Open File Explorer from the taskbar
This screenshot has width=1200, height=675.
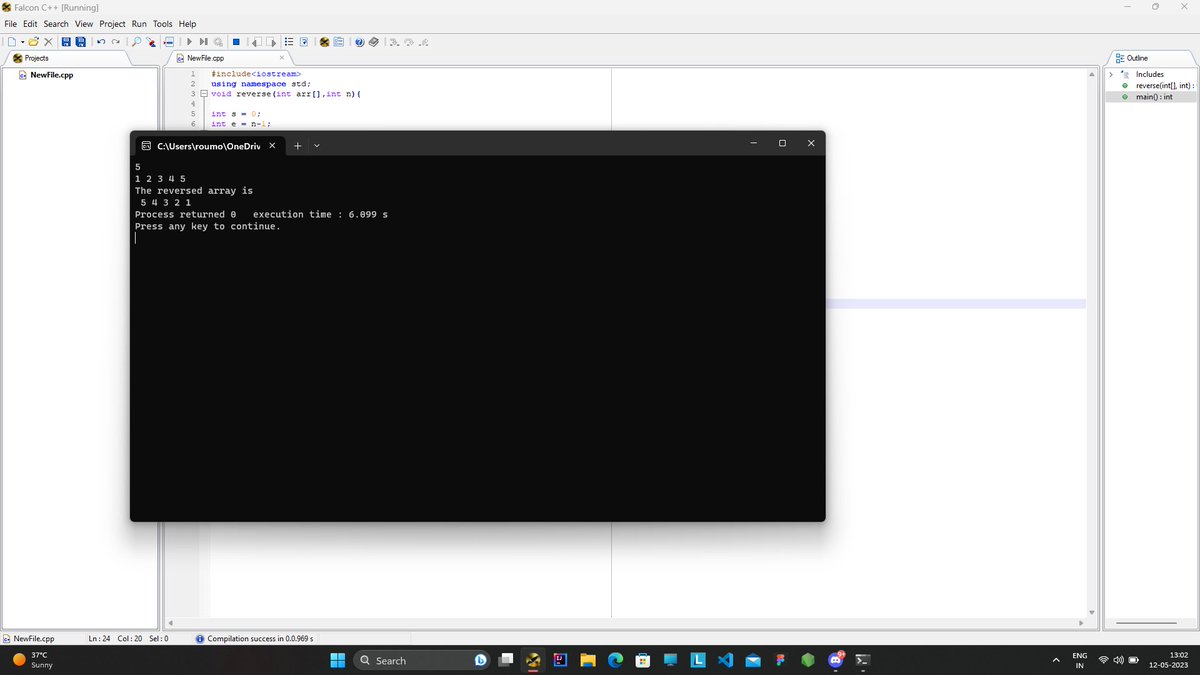[x=588, y=660]
